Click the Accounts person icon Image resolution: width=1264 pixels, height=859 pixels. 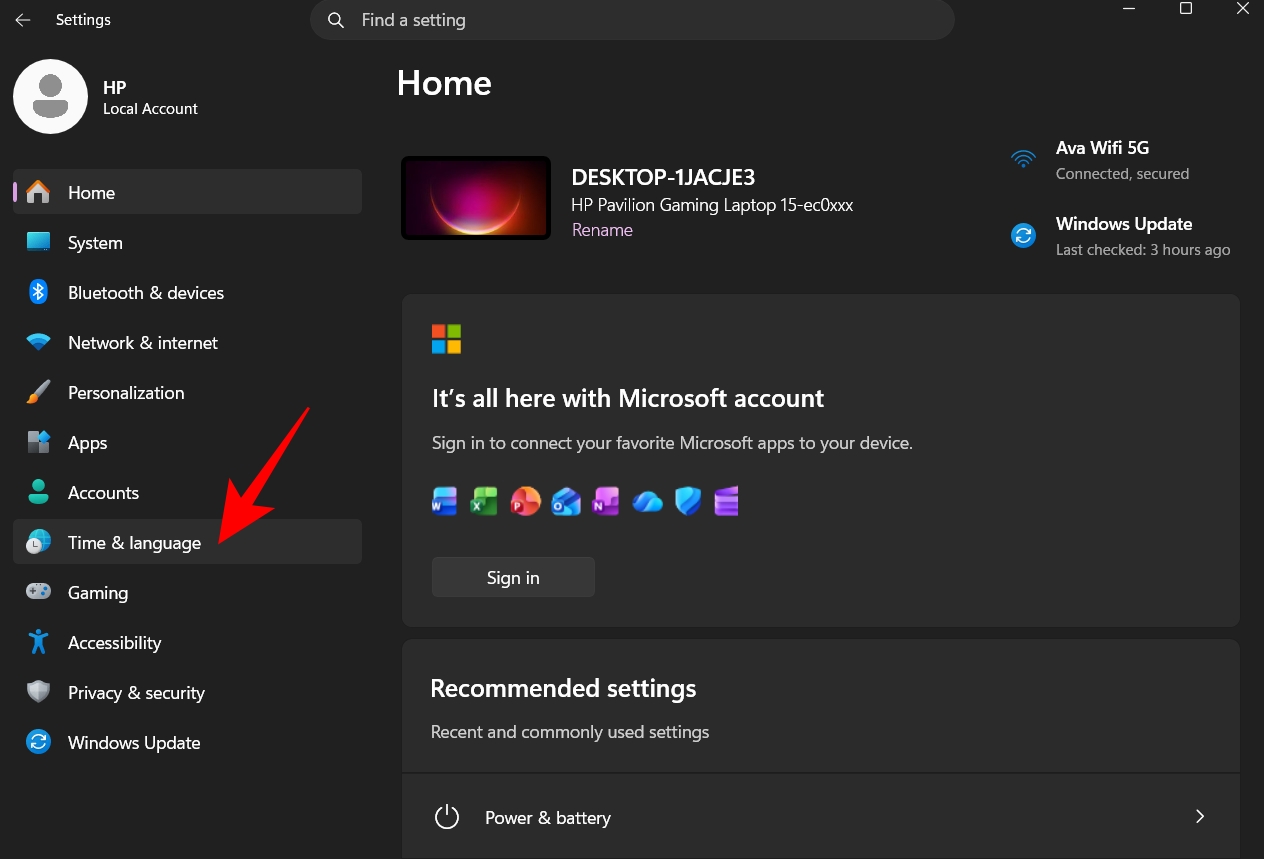[x=38, y=492]
